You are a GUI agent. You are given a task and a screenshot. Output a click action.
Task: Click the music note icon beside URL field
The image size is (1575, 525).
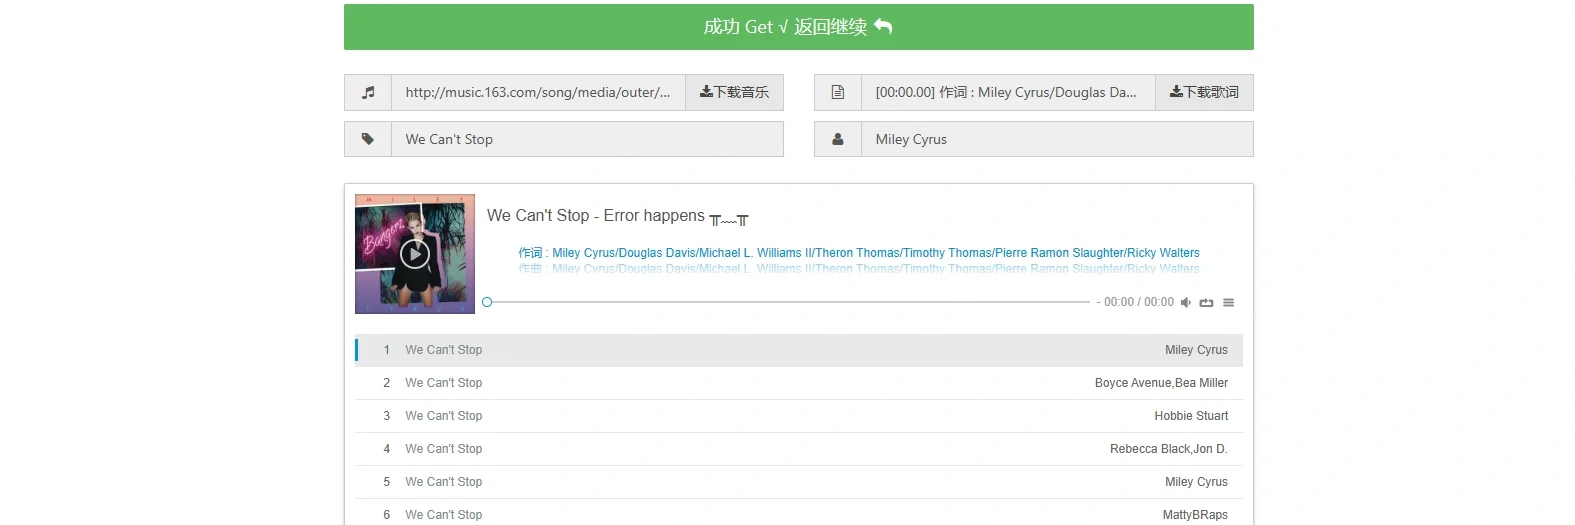point(368,92)
